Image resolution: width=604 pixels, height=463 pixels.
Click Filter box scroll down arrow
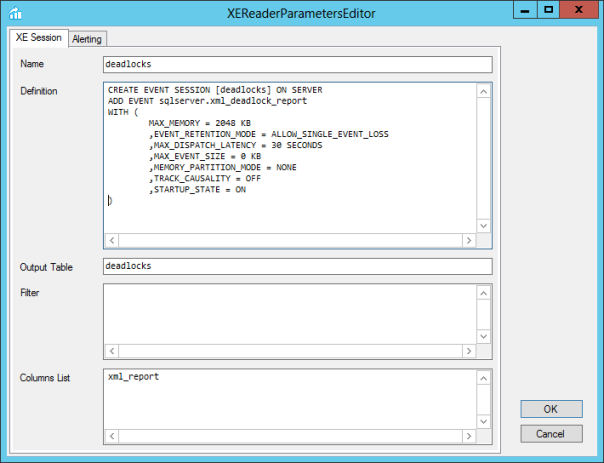484,336
